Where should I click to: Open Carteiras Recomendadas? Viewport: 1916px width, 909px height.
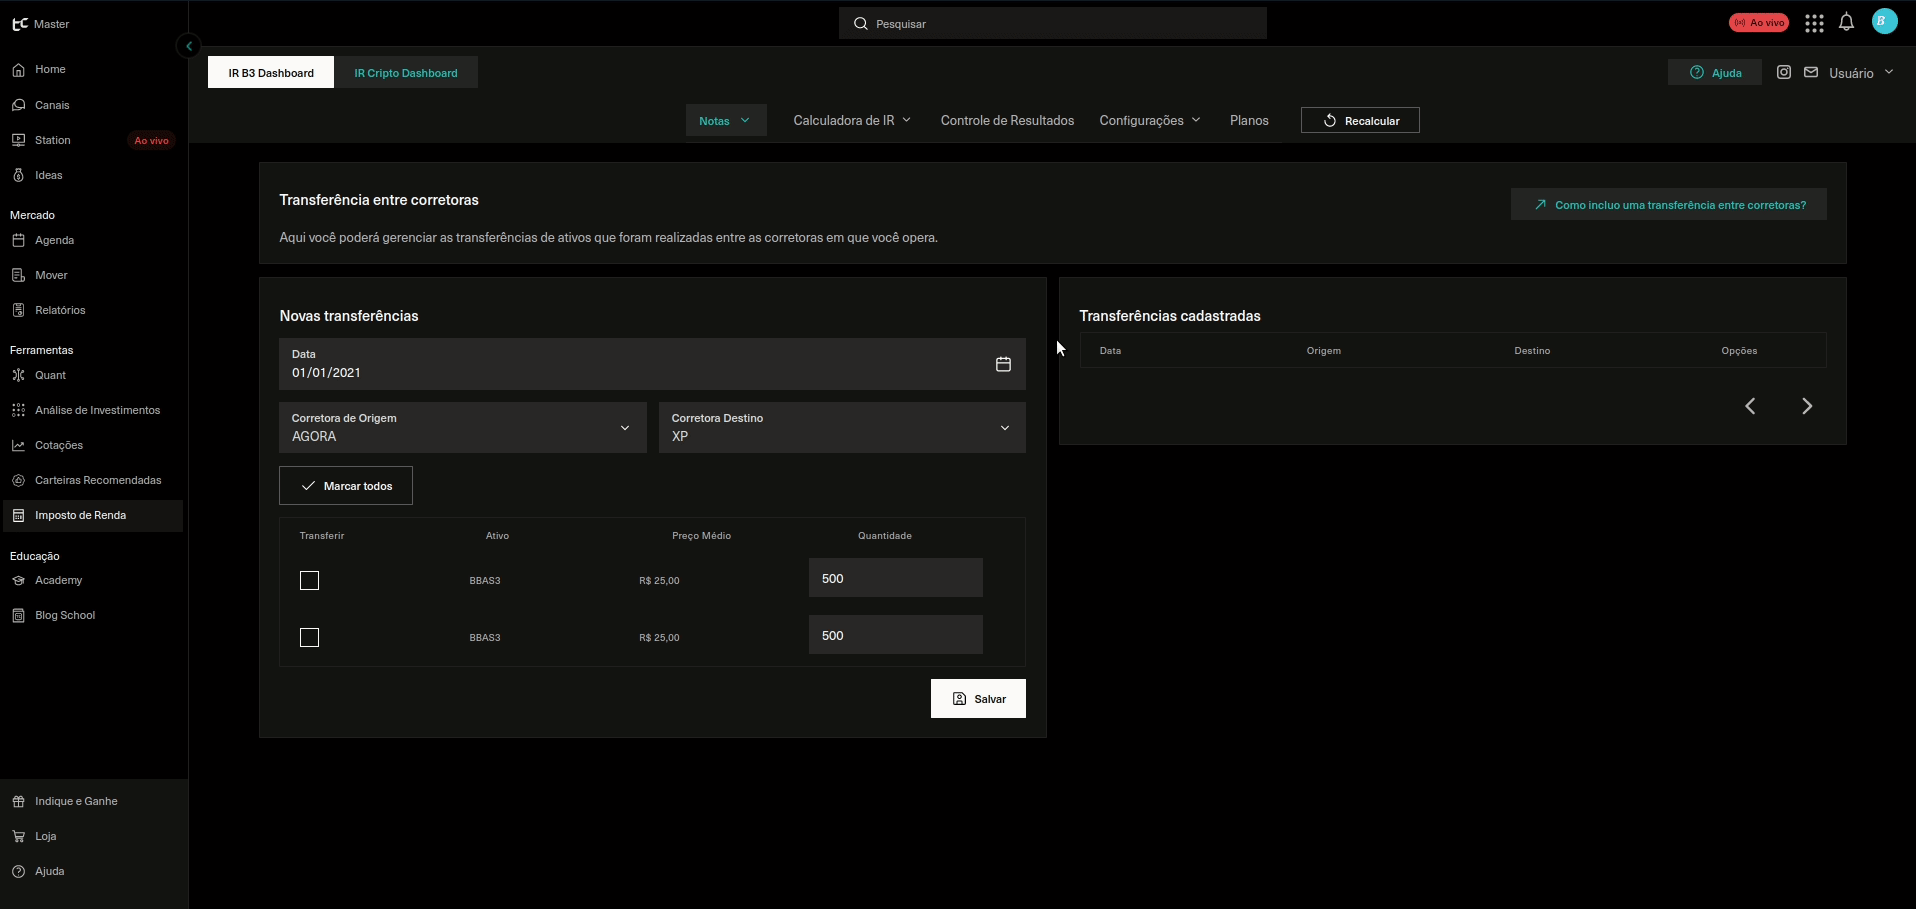tap(98, 480)
